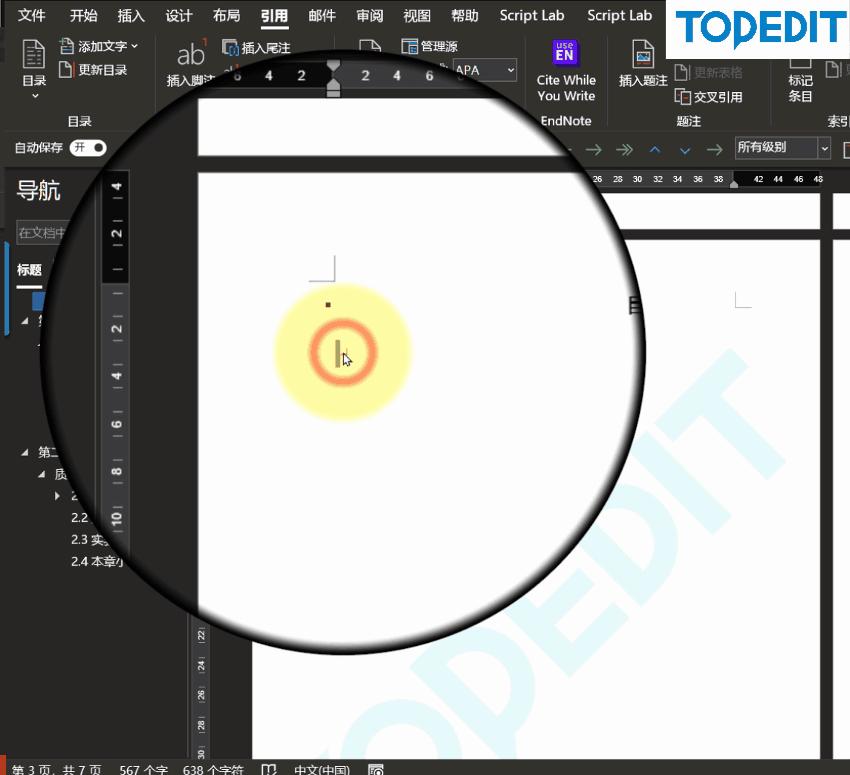The height and width of the screenshot is (775, 850).
Task: Click 中文(中国) language in status bar
Action: (321, 770)
